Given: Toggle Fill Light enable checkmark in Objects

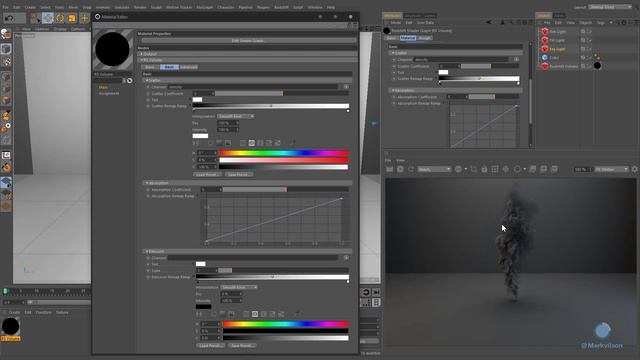Looking at the screenshot, I should [590, 40].
